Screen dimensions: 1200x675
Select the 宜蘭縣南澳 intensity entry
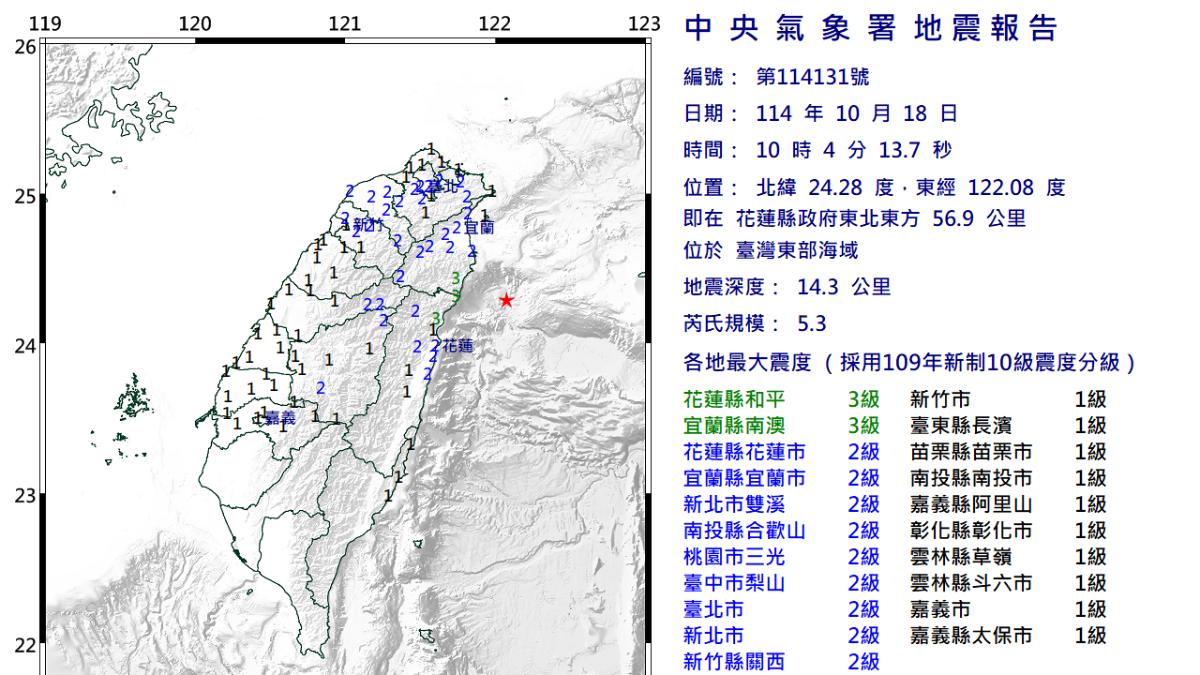781,426
